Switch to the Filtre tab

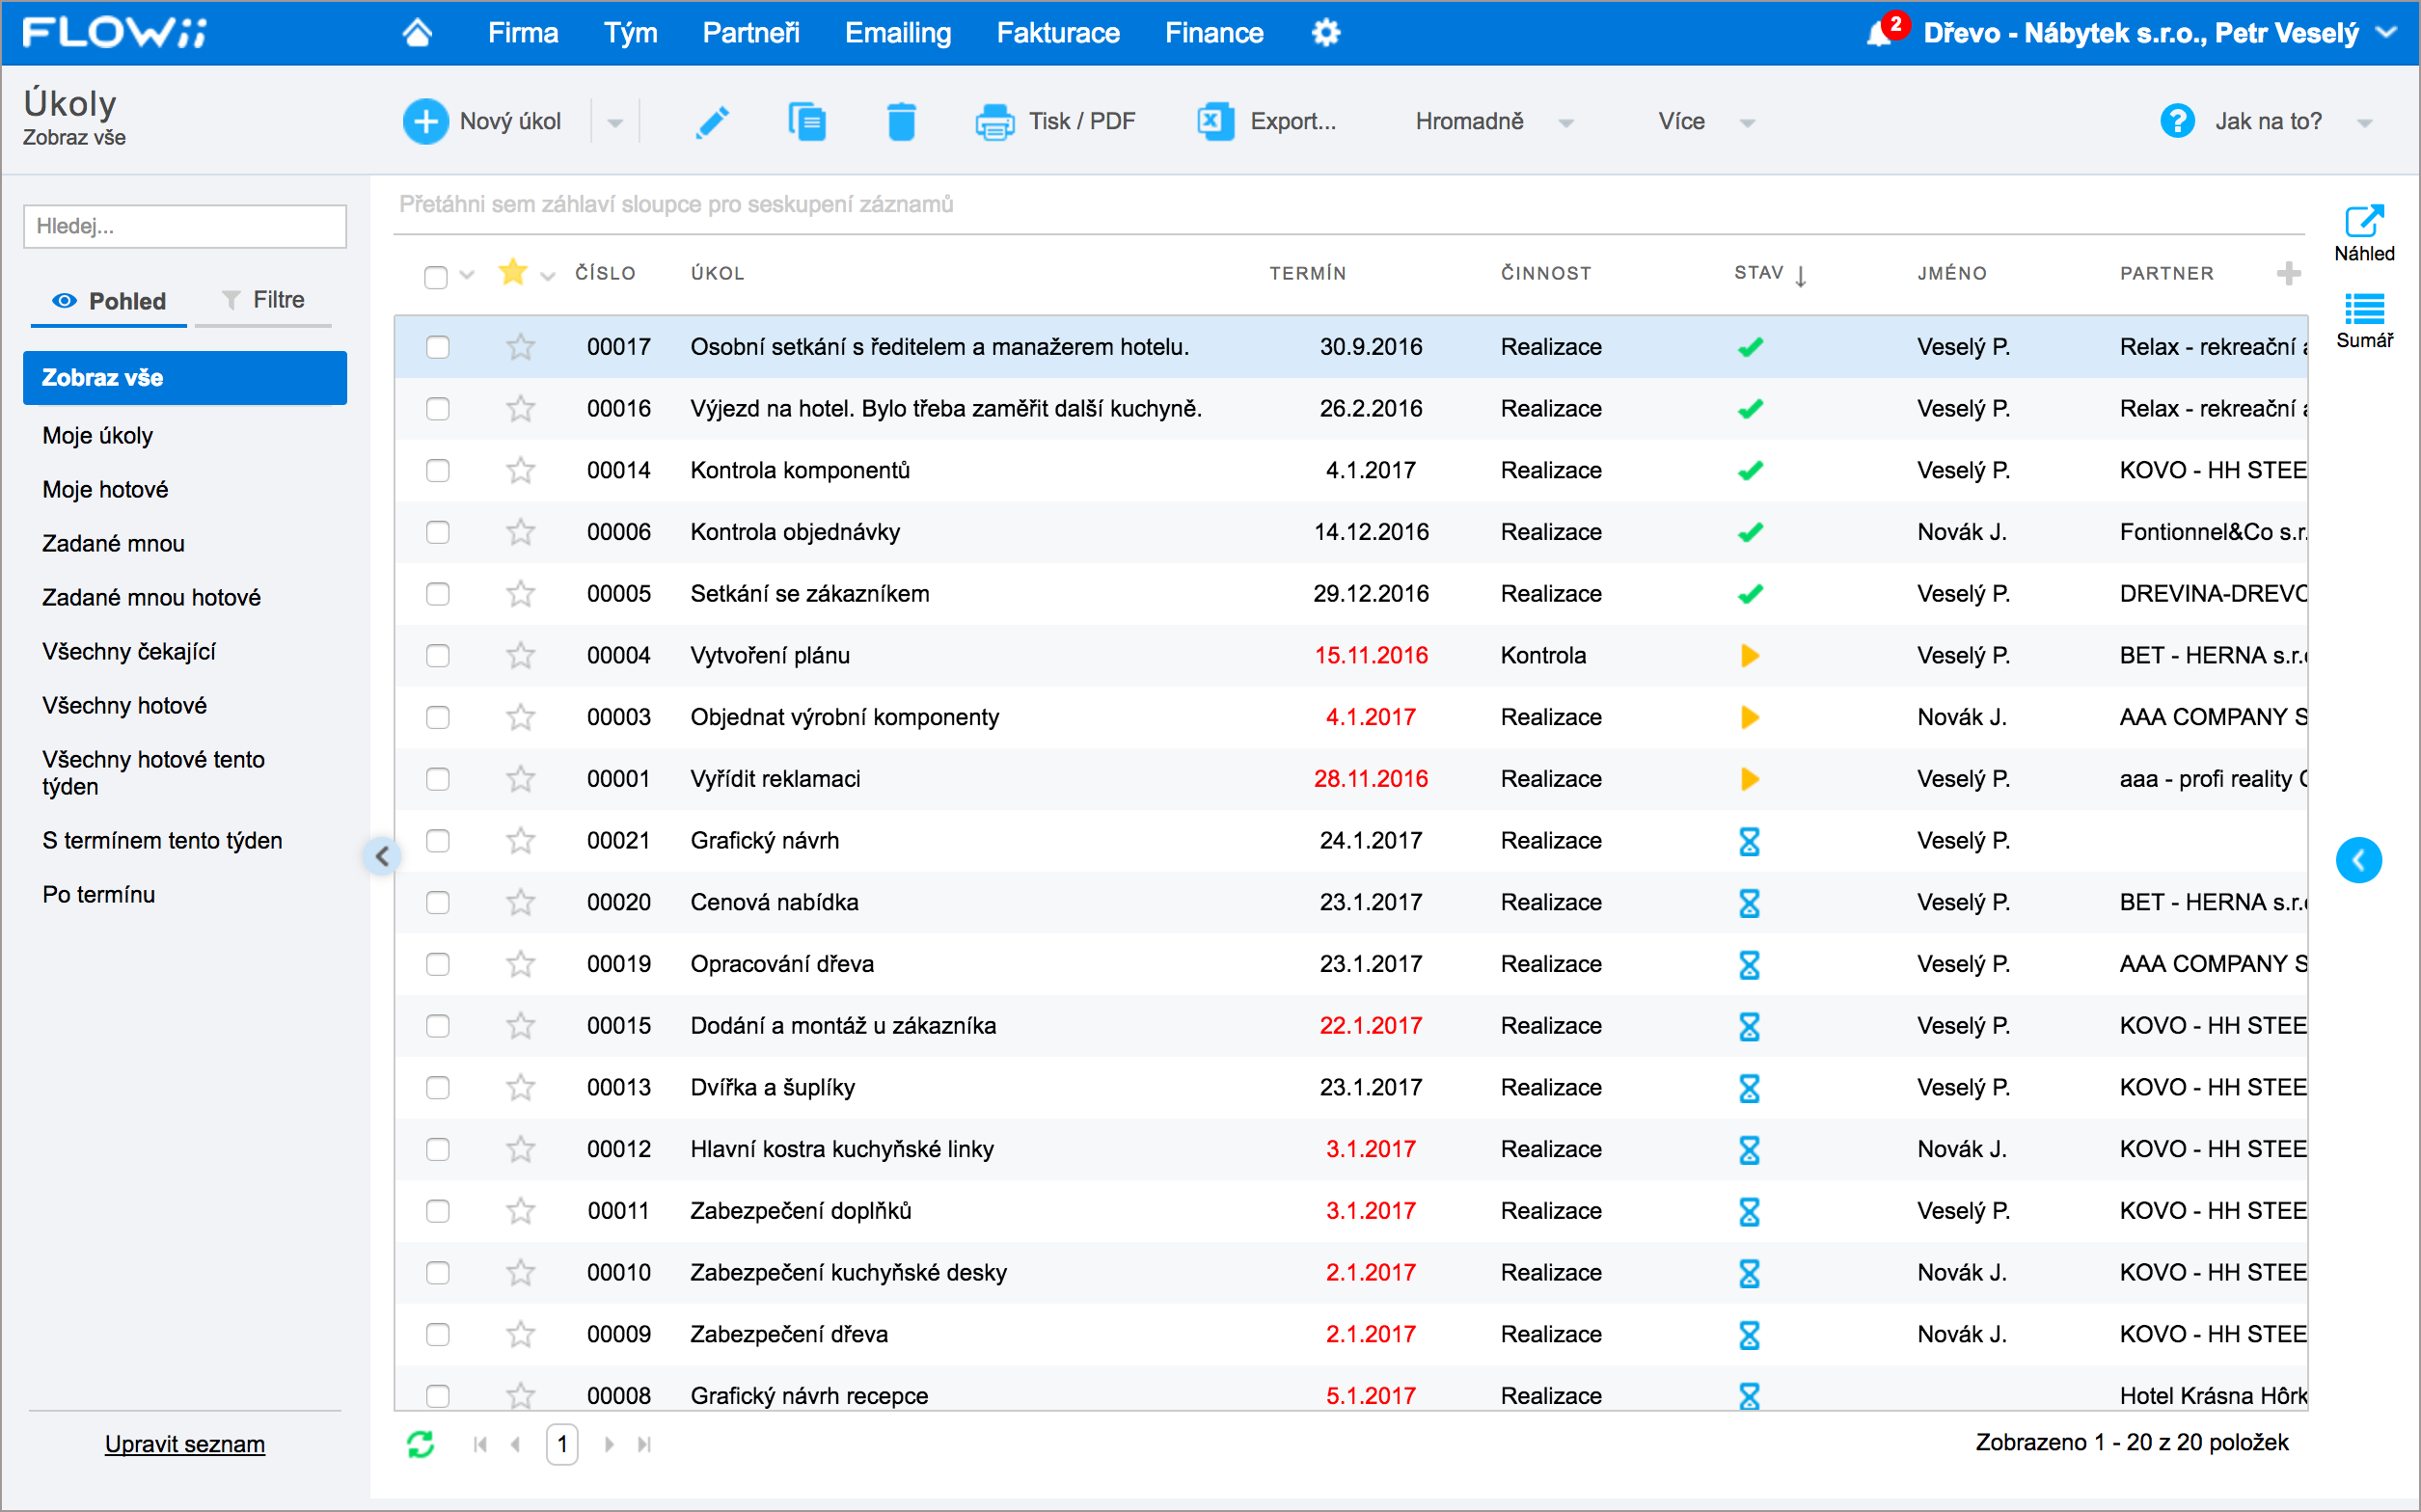pos(263,300)
